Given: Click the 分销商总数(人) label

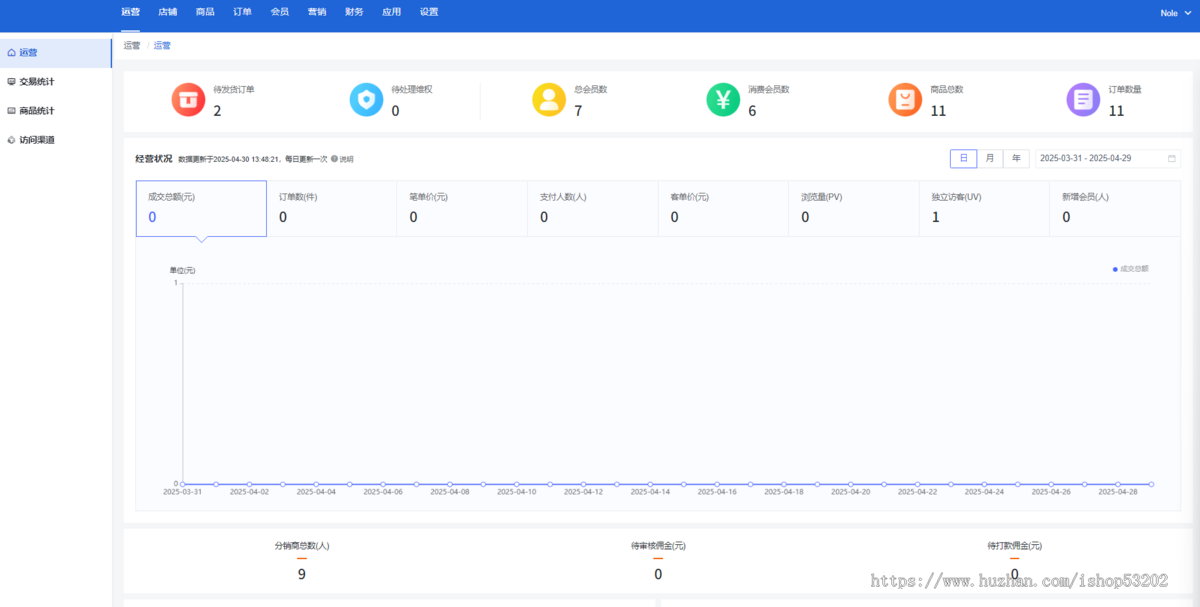Looking at the screenshot, I should point(302,546).
